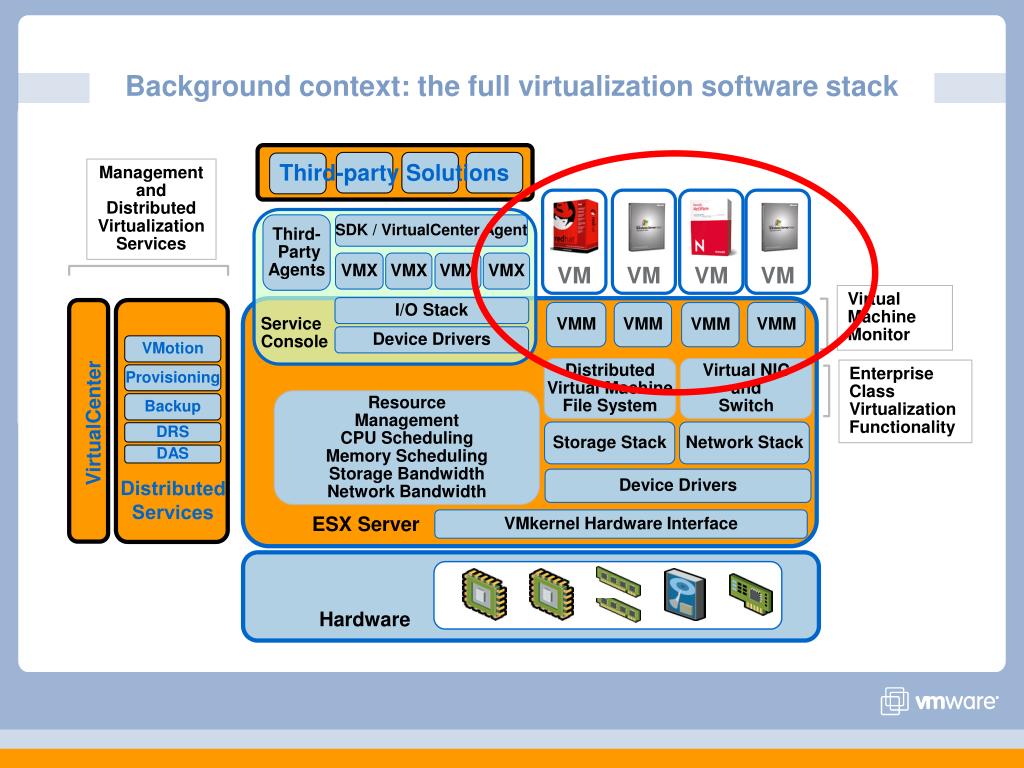Image resolution: width=1024 pixels, height=768 pixels.
Task: Click the I/O Stack box
Action: (431, 310)
